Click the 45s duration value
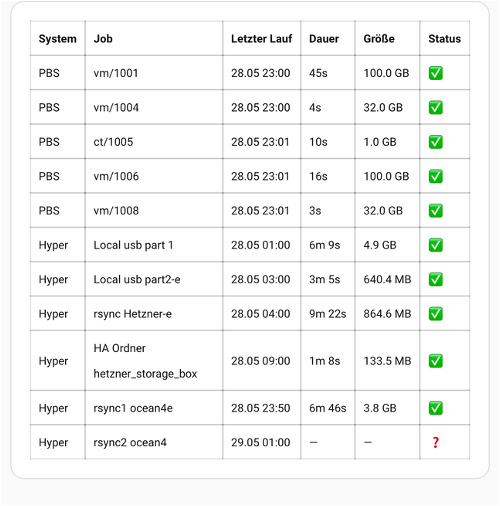The image size is (500, 506). pos(318,73)
